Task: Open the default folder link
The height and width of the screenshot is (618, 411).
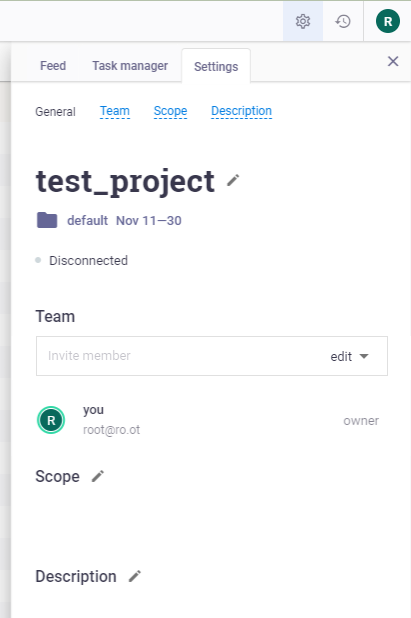Action: (87, 220)
